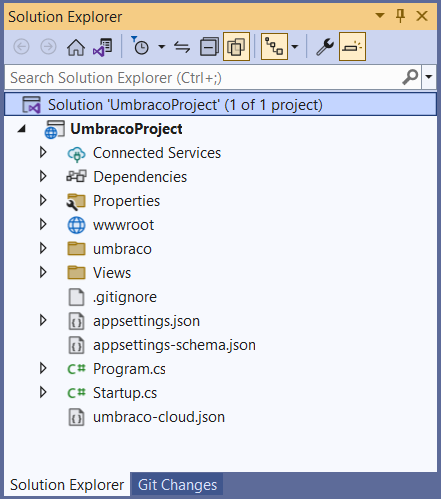Click the search magnifier icon

point(410,77)
